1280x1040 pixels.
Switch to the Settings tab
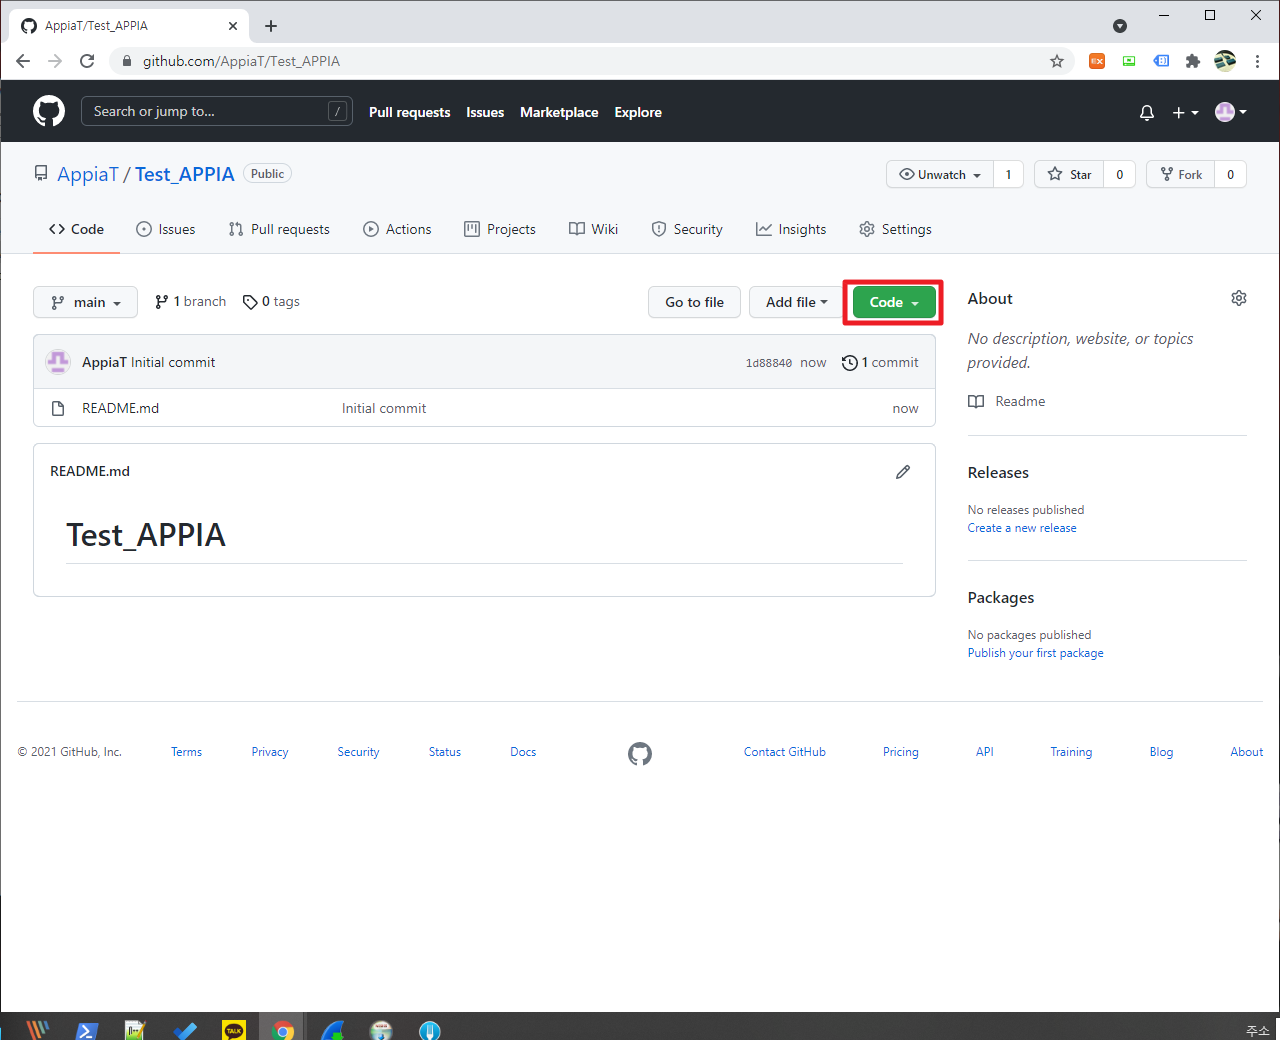(895, 229)
